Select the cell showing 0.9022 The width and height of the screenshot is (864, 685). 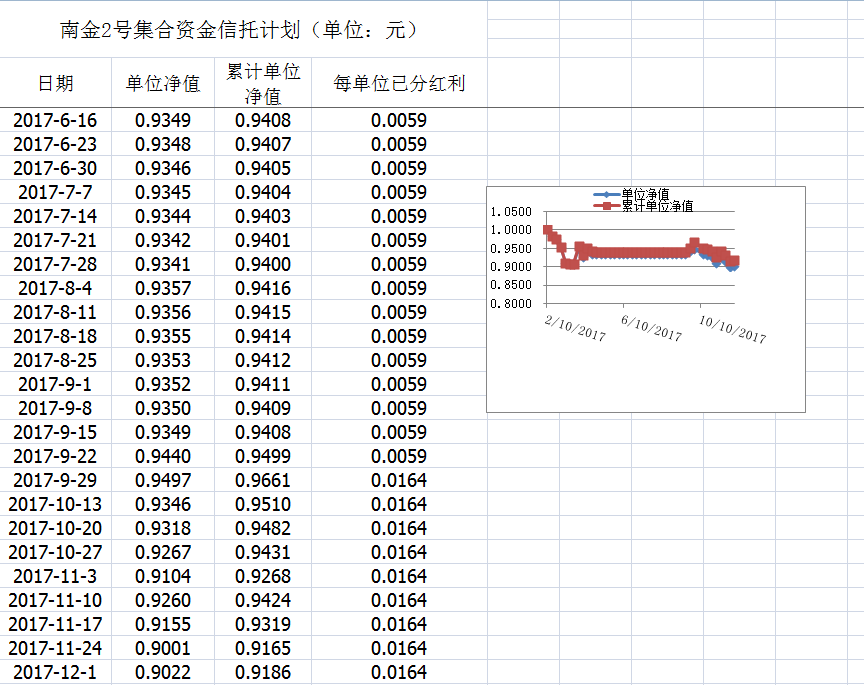(163, 672)
